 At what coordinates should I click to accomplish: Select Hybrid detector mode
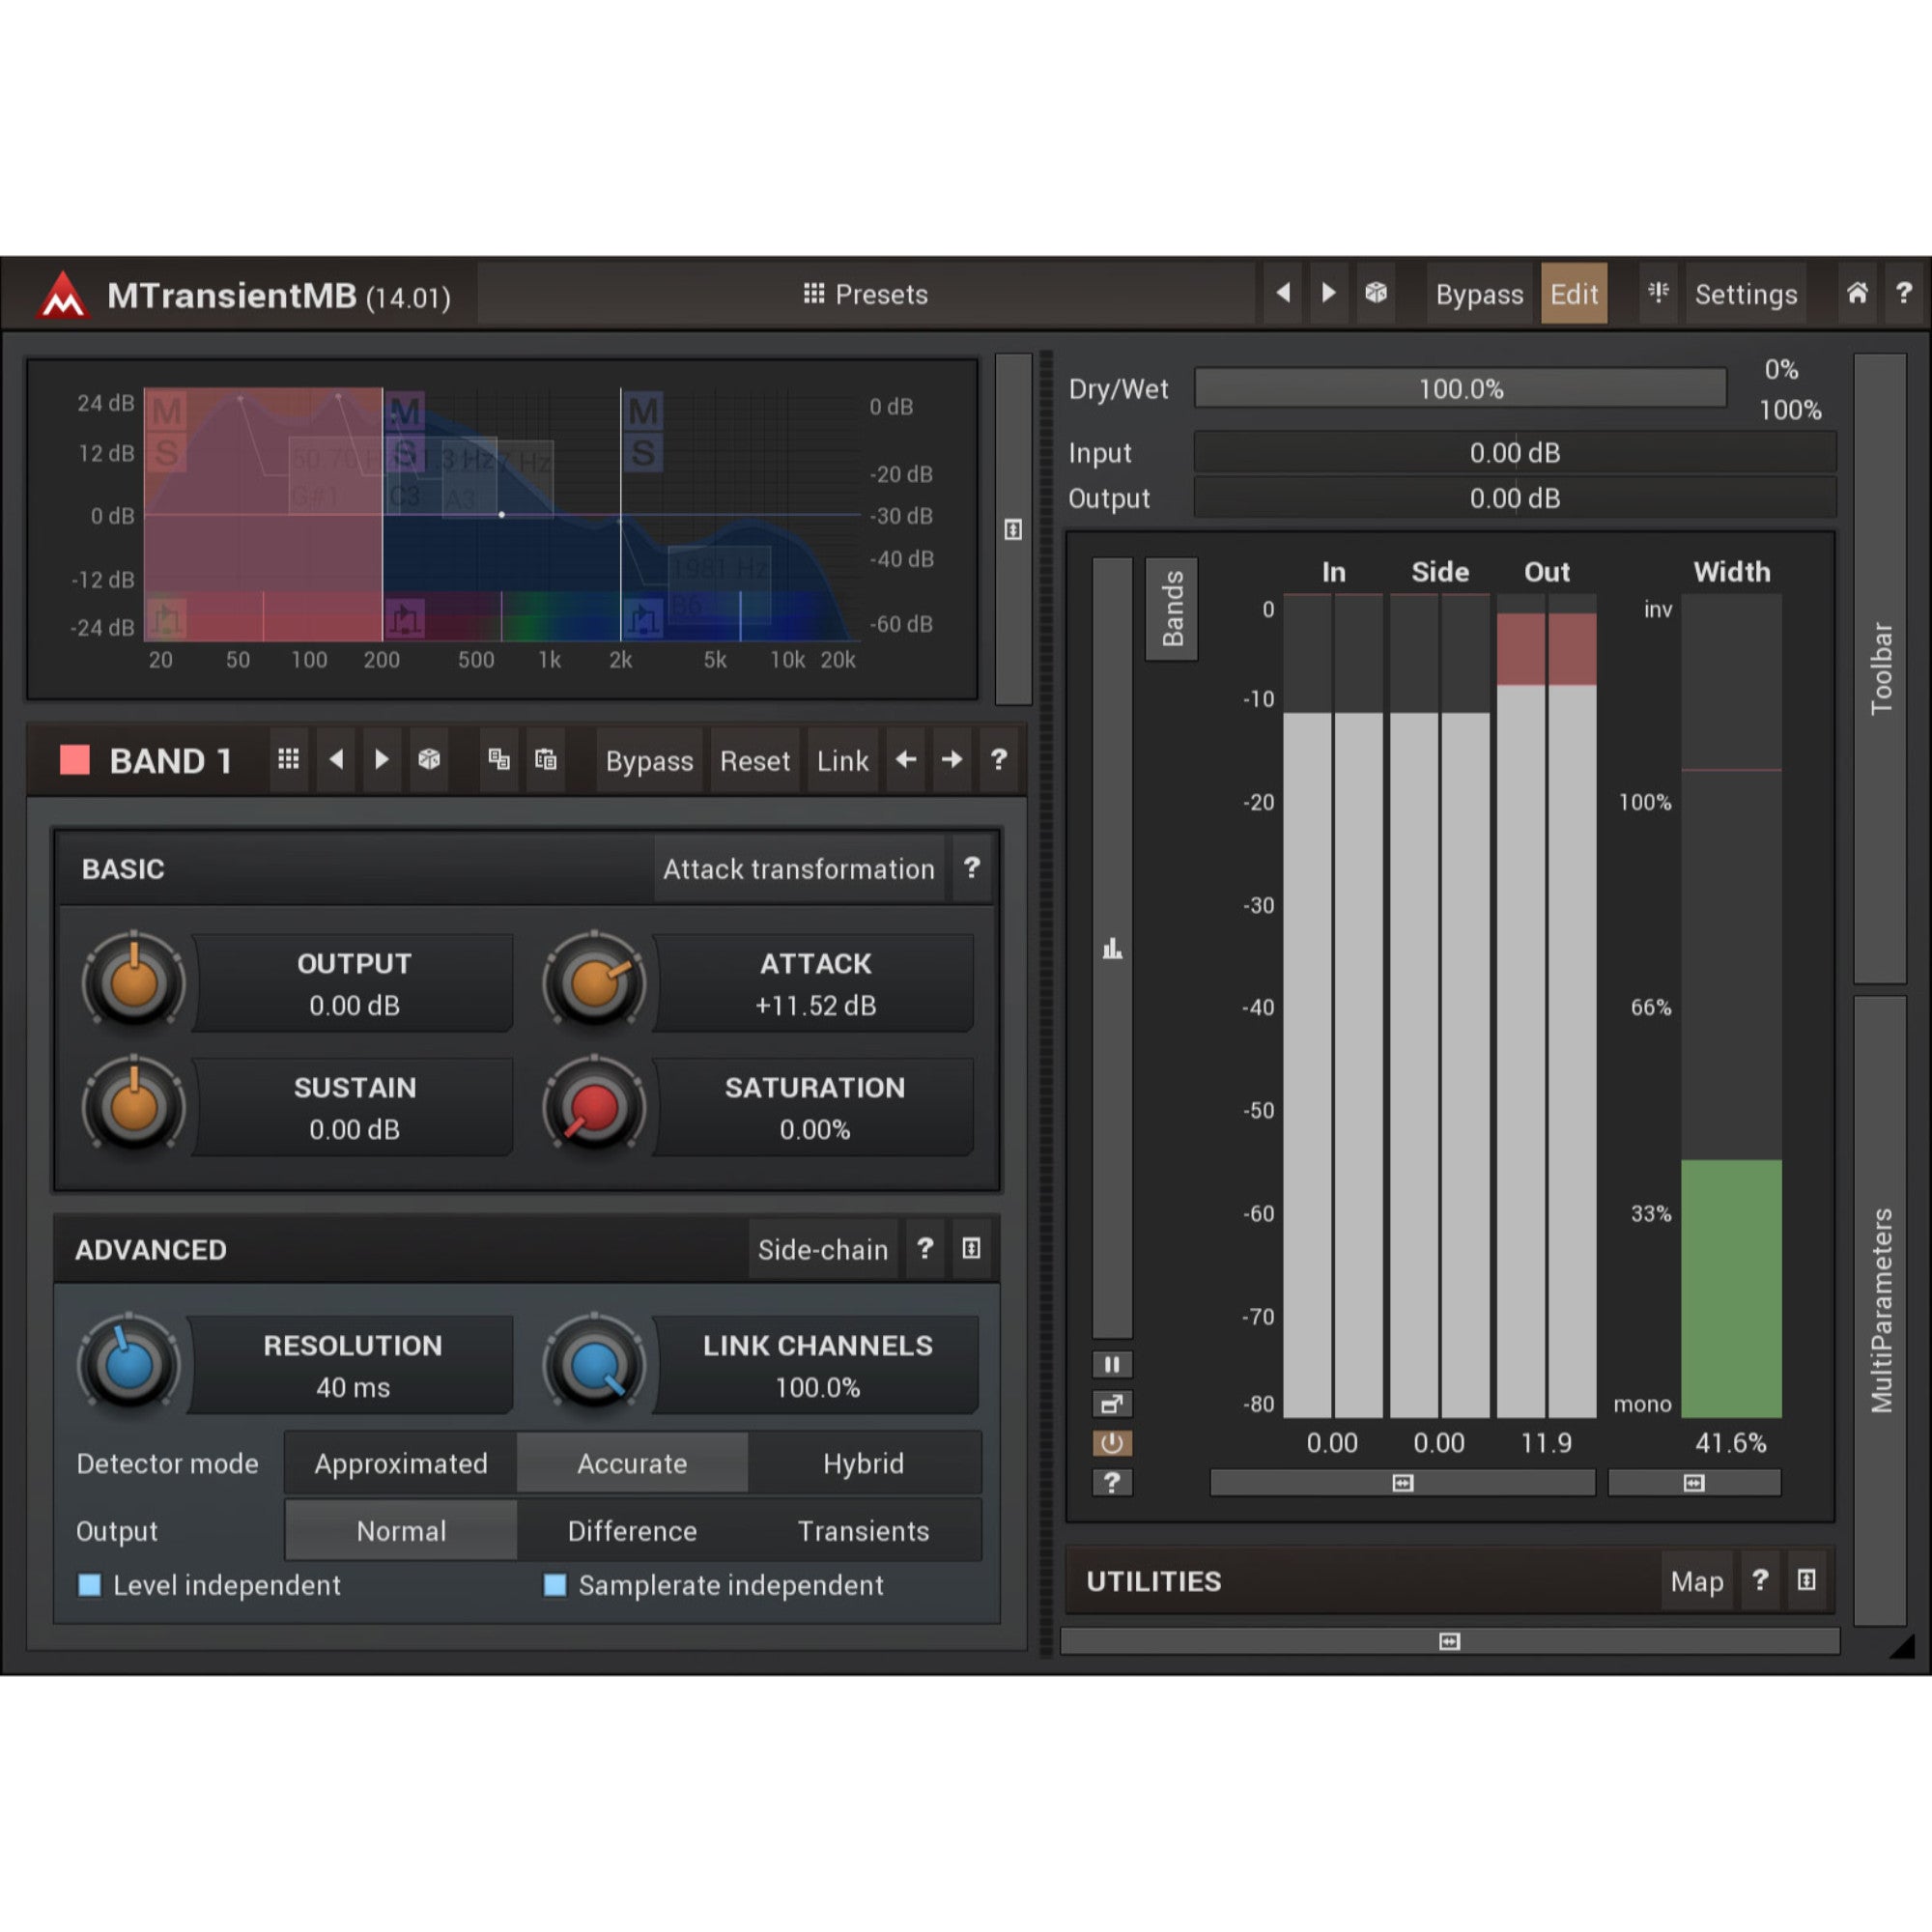point(864,1463)
